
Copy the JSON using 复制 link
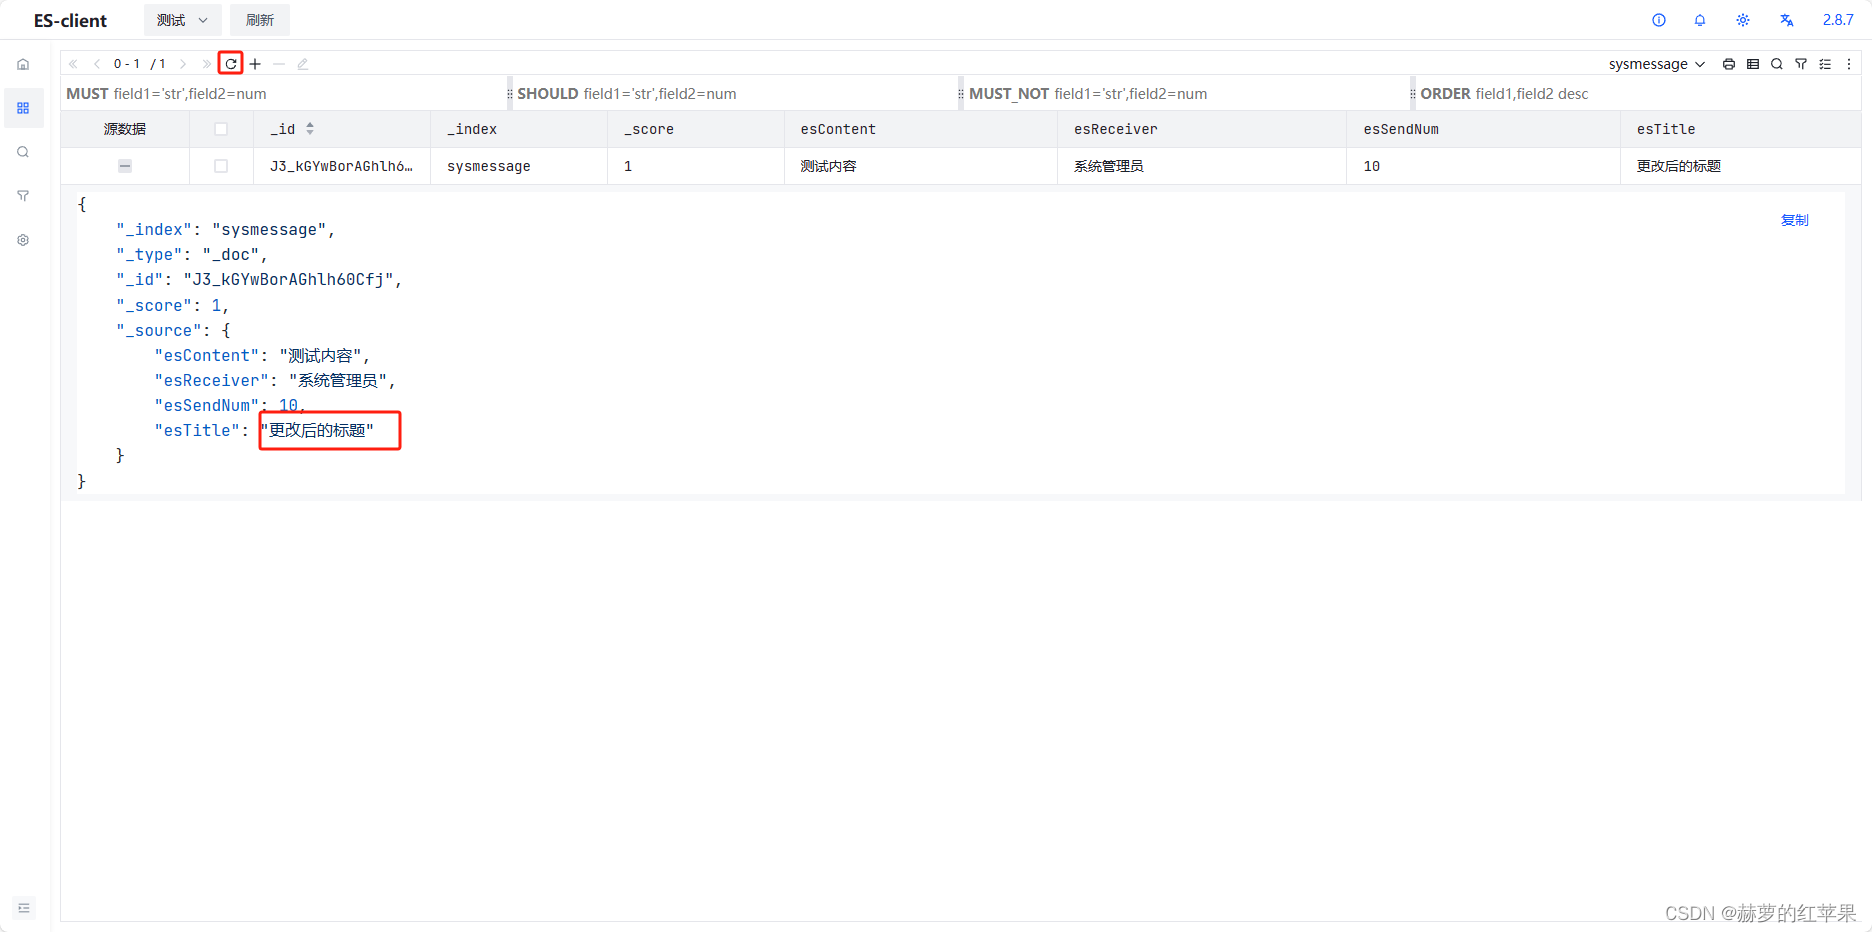click(1795, 220)
